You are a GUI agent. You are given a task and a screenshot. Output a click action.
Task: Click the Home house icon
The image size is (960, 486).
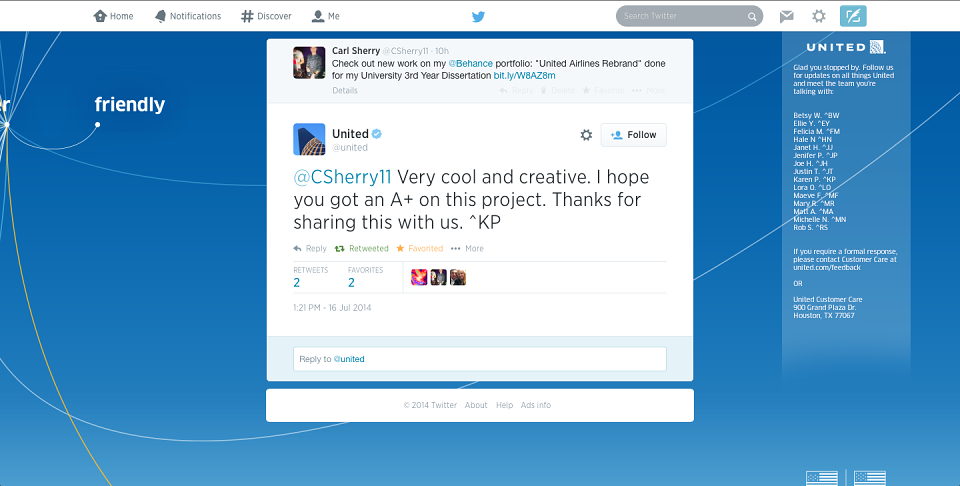point(100,16)
